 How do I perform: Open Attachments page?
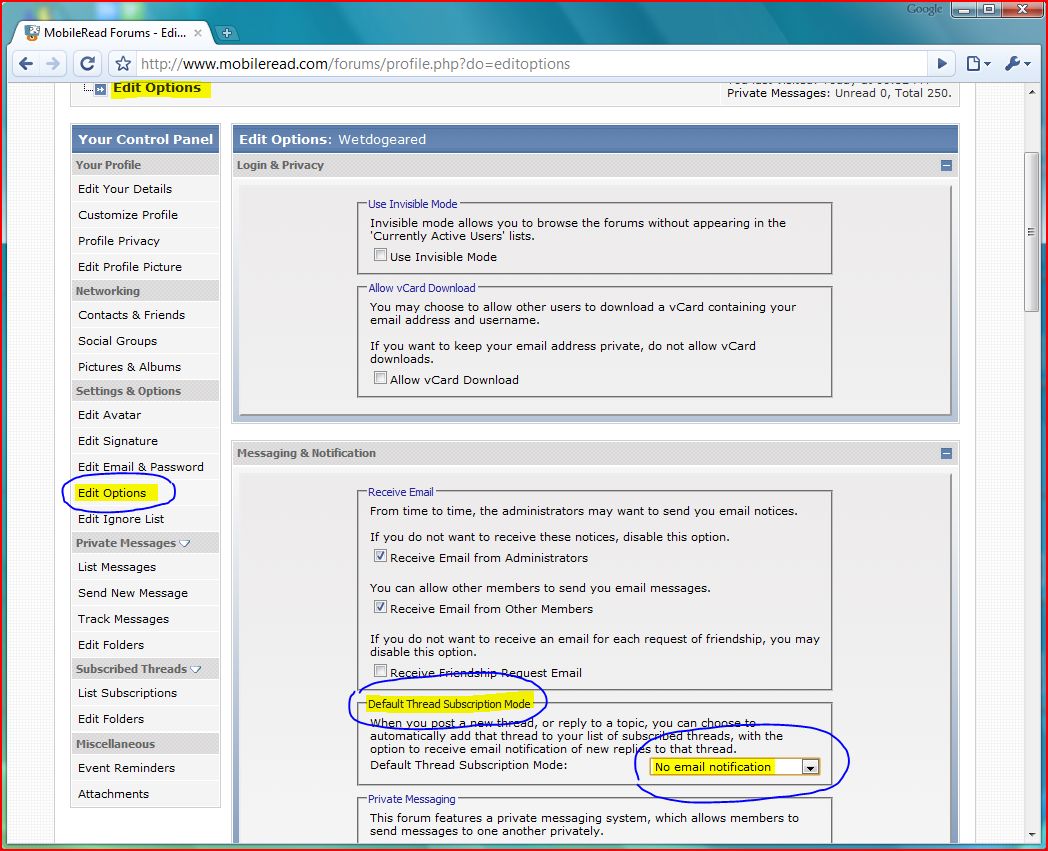[114, 794]
